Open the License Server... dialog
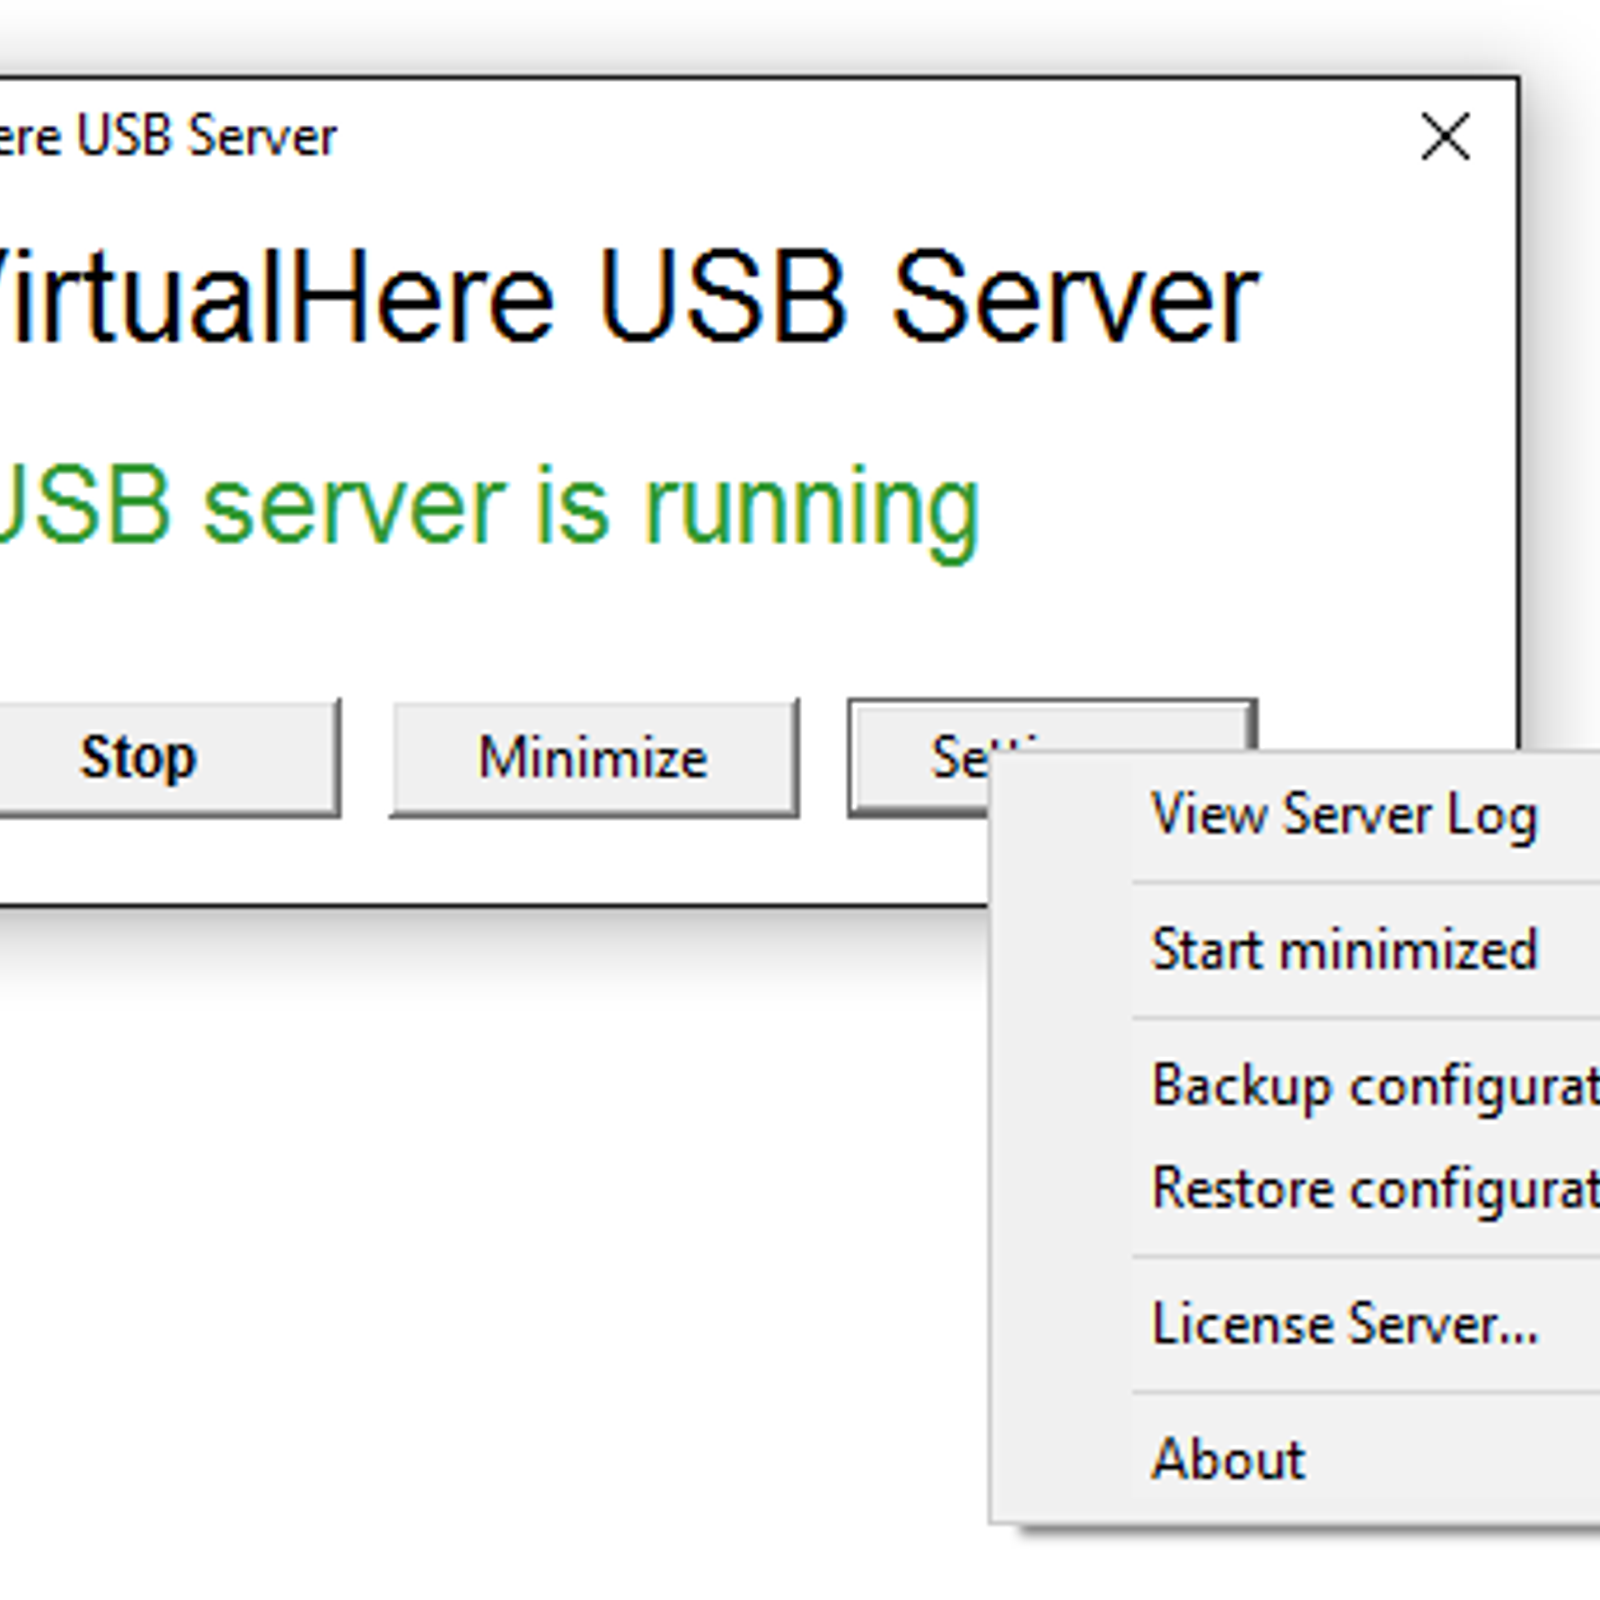This screenshot has width=1600, height=1600. point(1343,1324)
